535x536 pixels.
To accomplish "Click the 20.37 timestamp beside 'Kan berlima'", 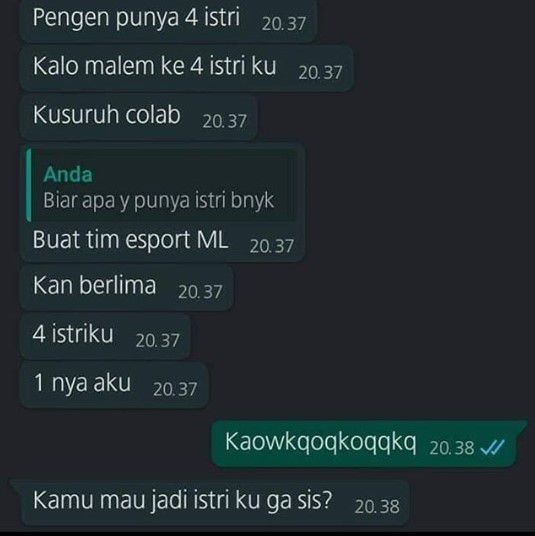I will pos(200,292).
